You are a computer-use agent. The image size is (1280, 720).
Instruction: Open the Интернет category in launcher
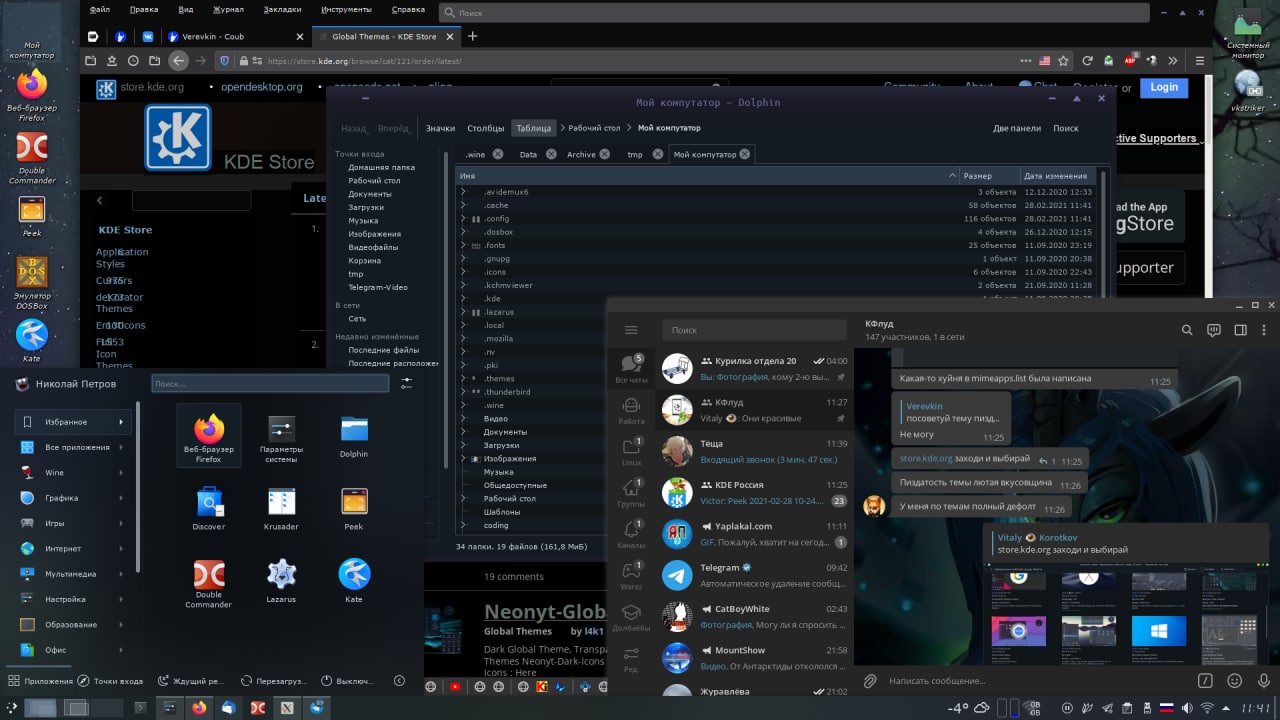(72, 549)
